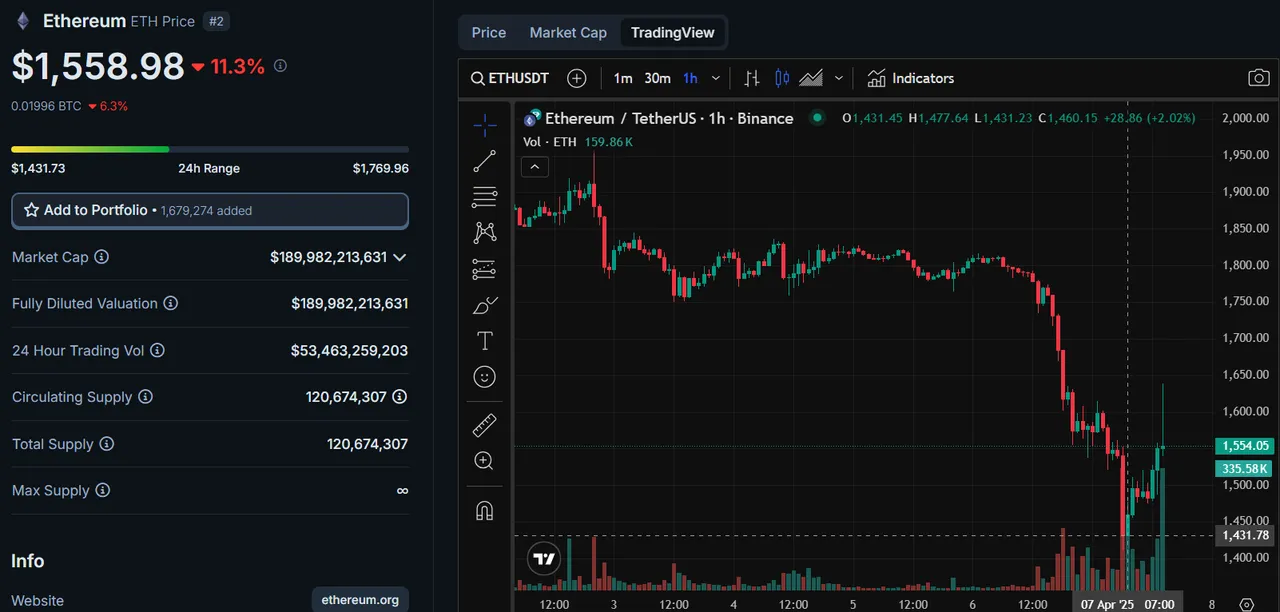Click the 1,554.05 current price label
The image size is (1280, 612).
point(1244,446)
